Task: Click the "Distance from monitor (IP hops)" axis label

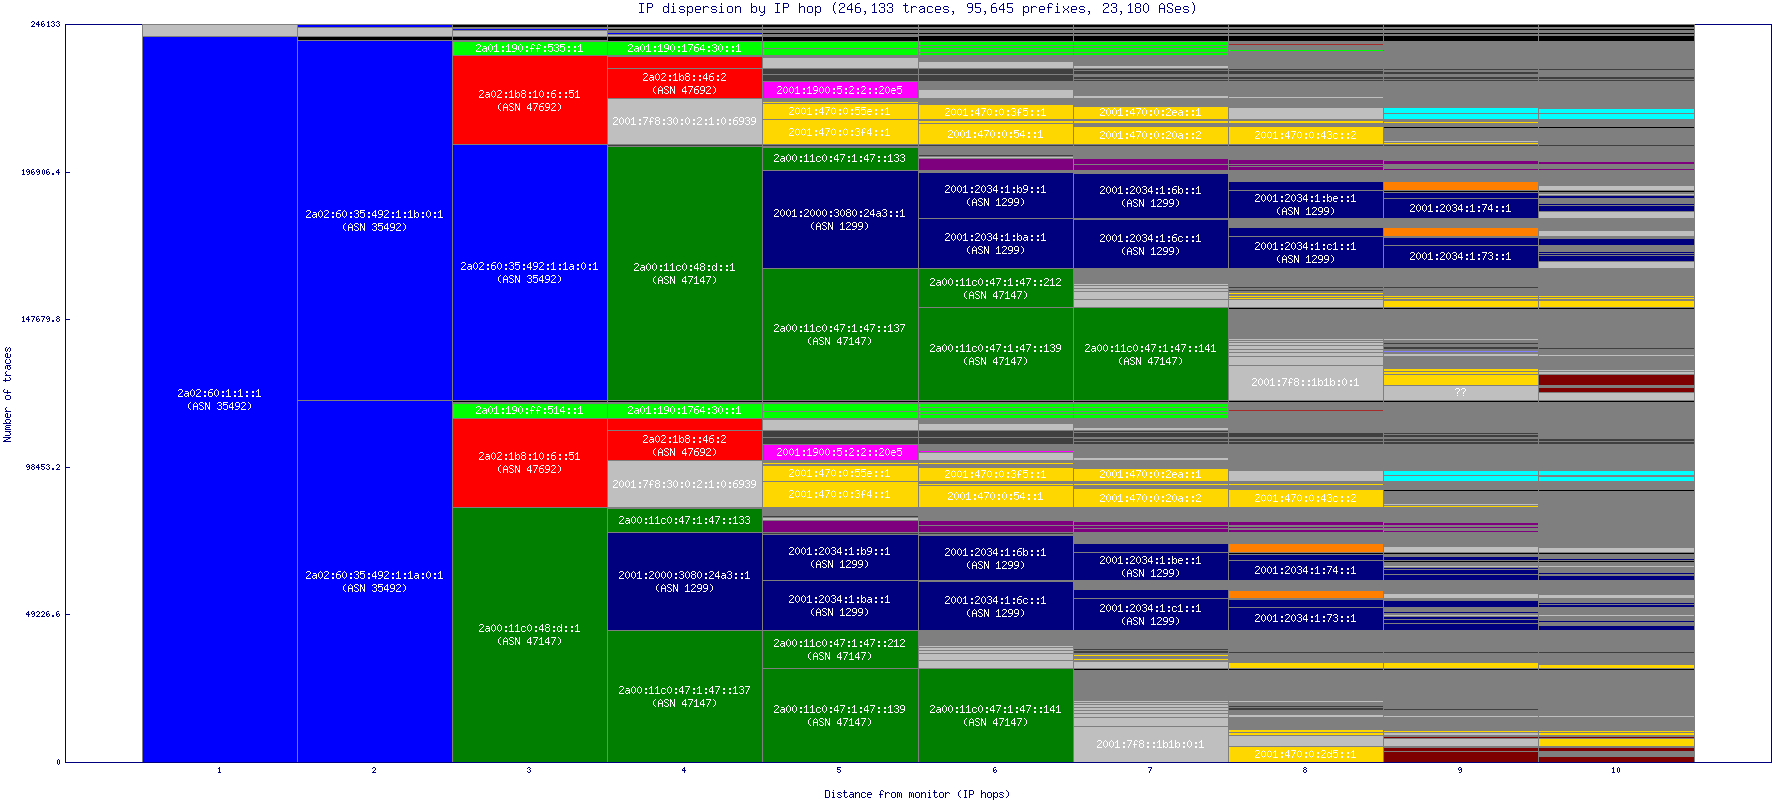Action: coord(917,794)
